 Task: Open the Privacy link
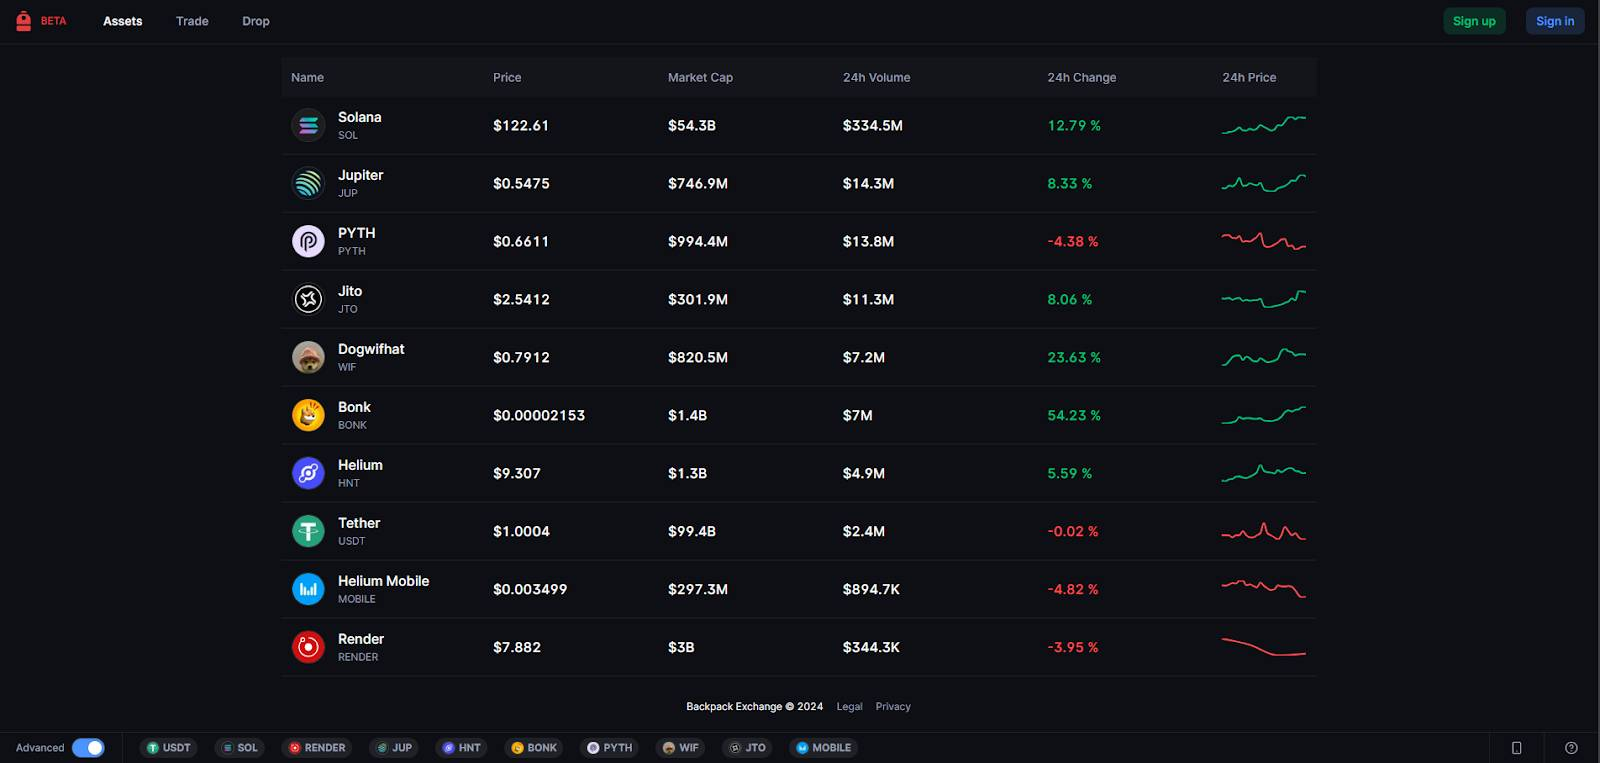point(893,706)
